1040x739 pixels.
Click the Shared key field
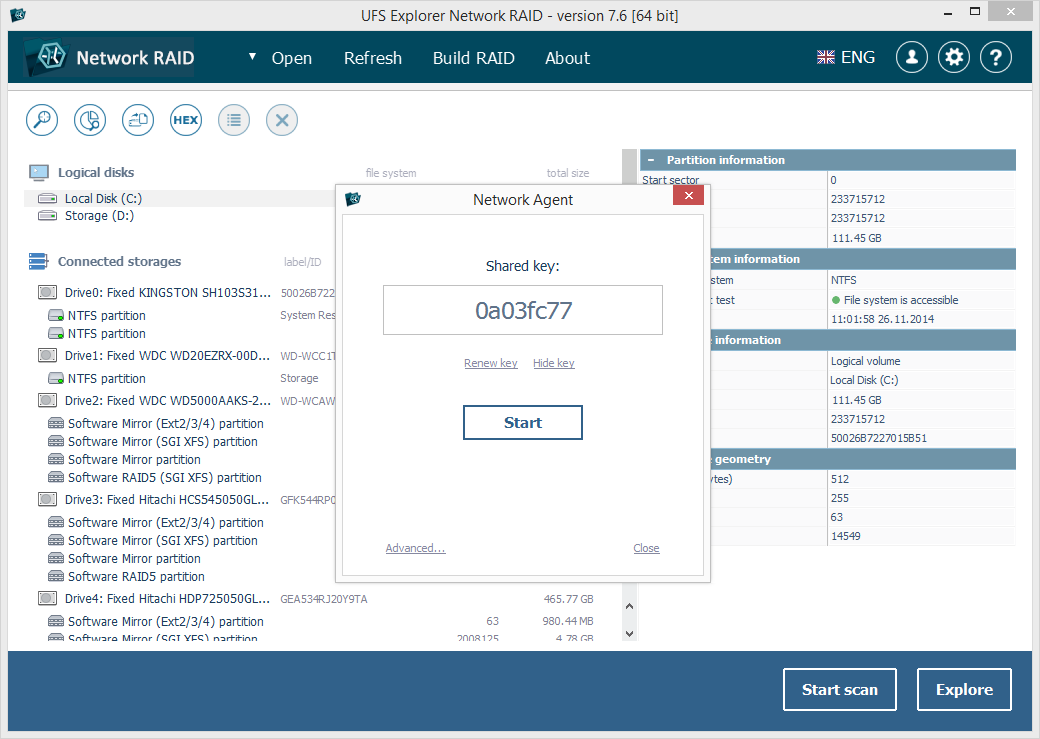coord(523,310)
